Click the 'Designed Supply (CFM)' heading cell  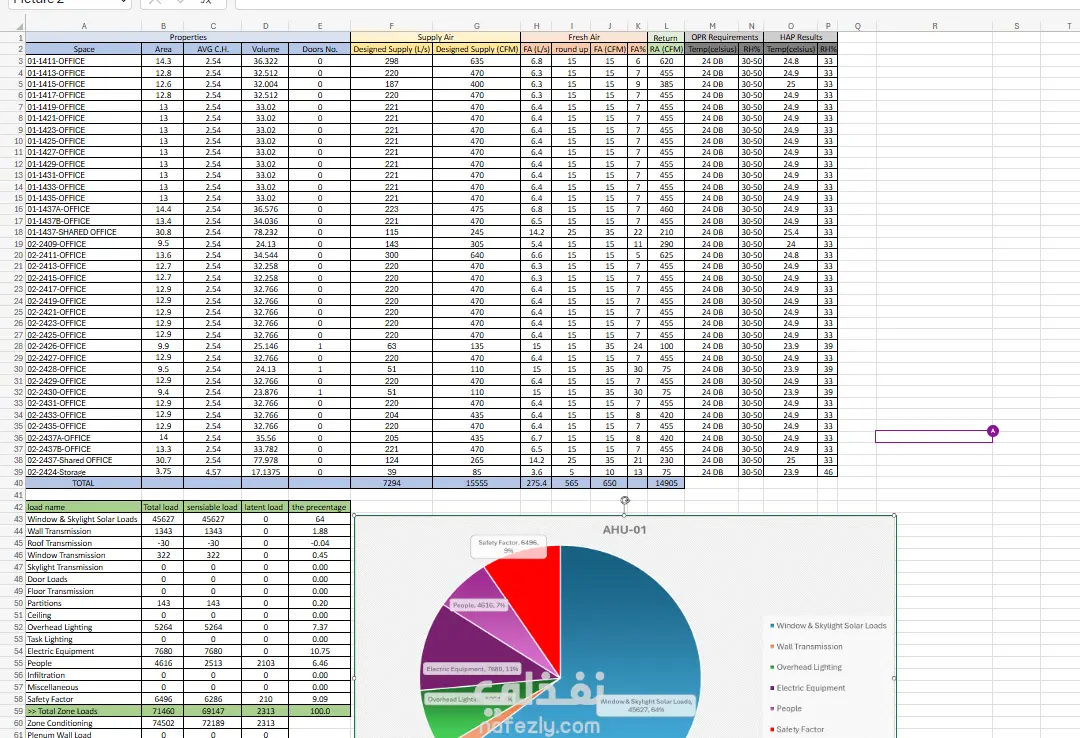[477, 49]
